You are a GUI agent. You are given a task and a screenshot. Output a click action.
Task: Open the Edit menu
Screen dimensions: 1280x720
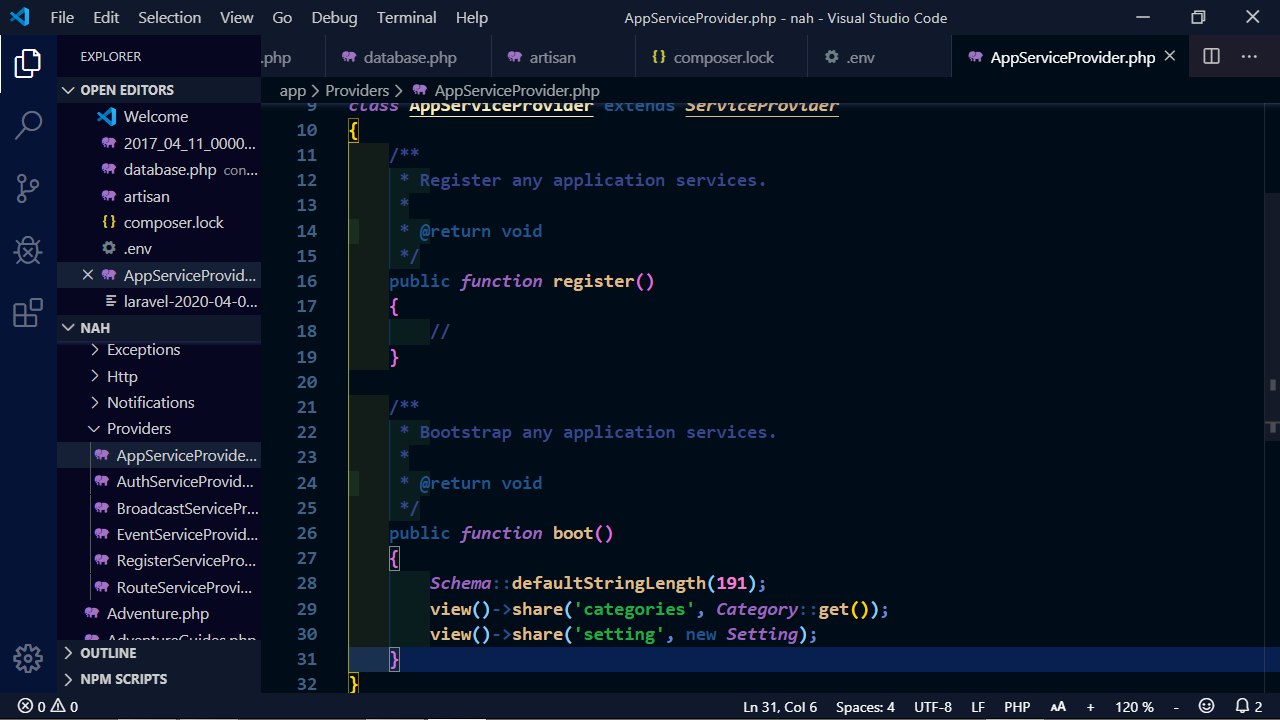point(106,17)
